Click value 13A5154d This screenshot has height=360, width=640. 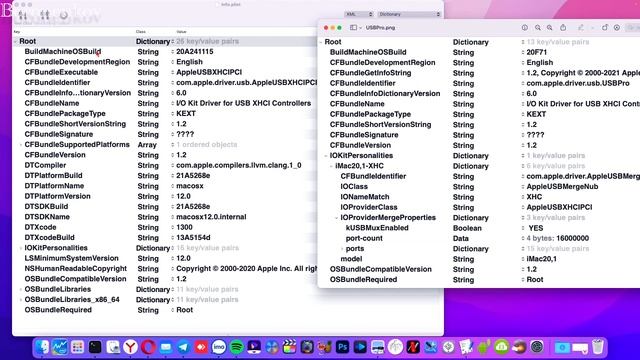point(193,238)
